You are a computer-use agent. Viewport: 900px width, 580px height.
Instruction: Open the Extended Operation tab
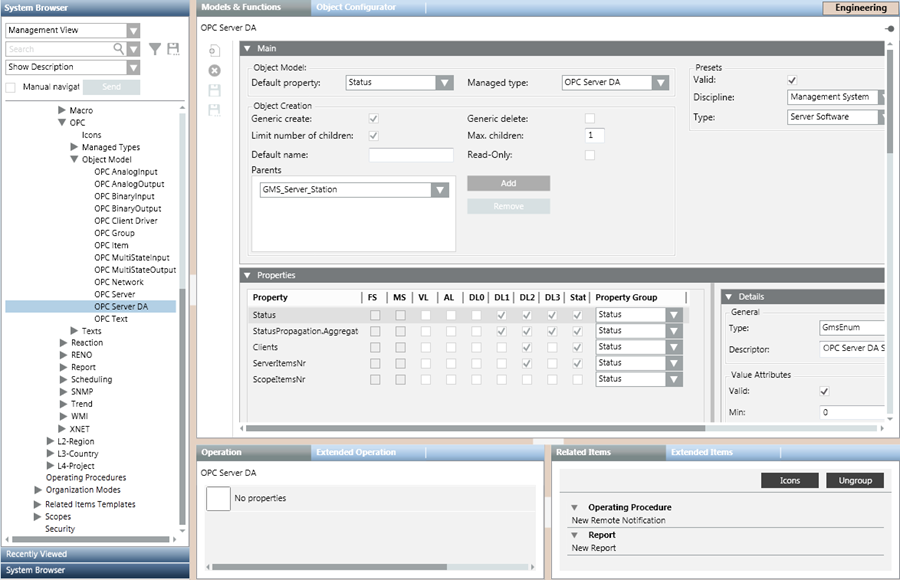coord(356,453)
